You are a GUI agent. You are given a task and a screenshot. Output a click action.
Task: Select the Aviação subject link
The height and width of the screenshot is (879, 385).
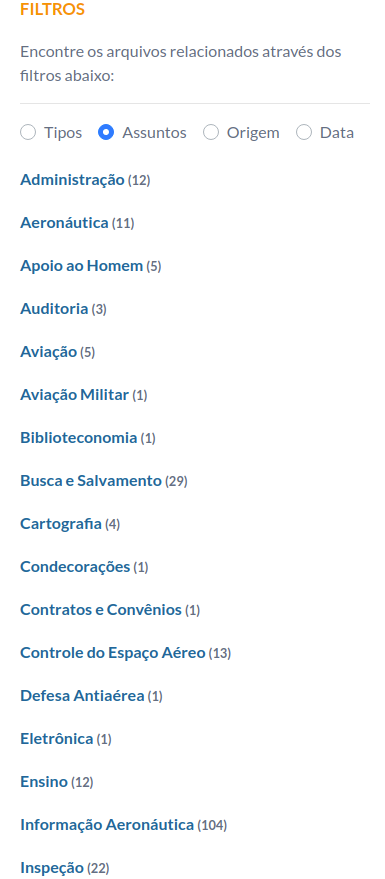pyautogui.click(x=49, y=352)
